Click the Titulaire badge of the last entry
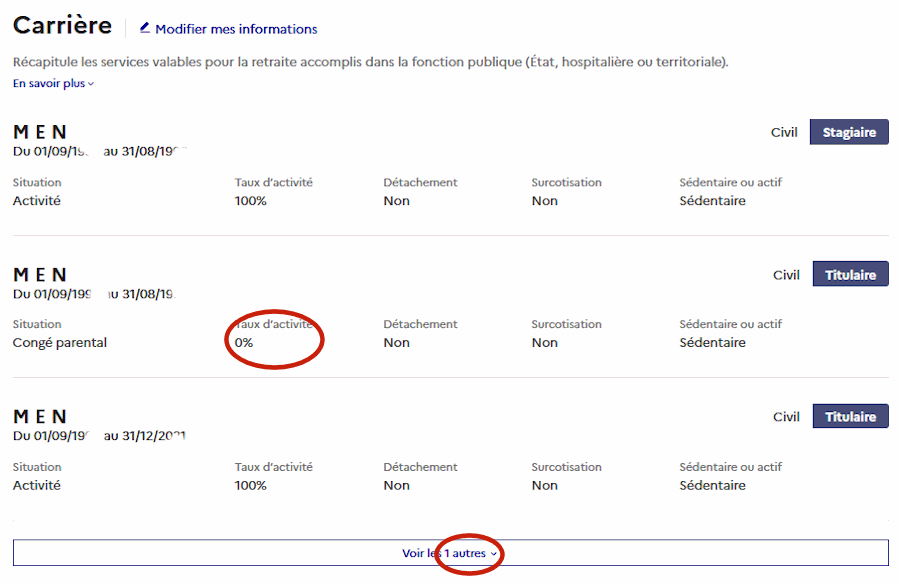Viewport: 900px width, 585px height. point(850,417)
